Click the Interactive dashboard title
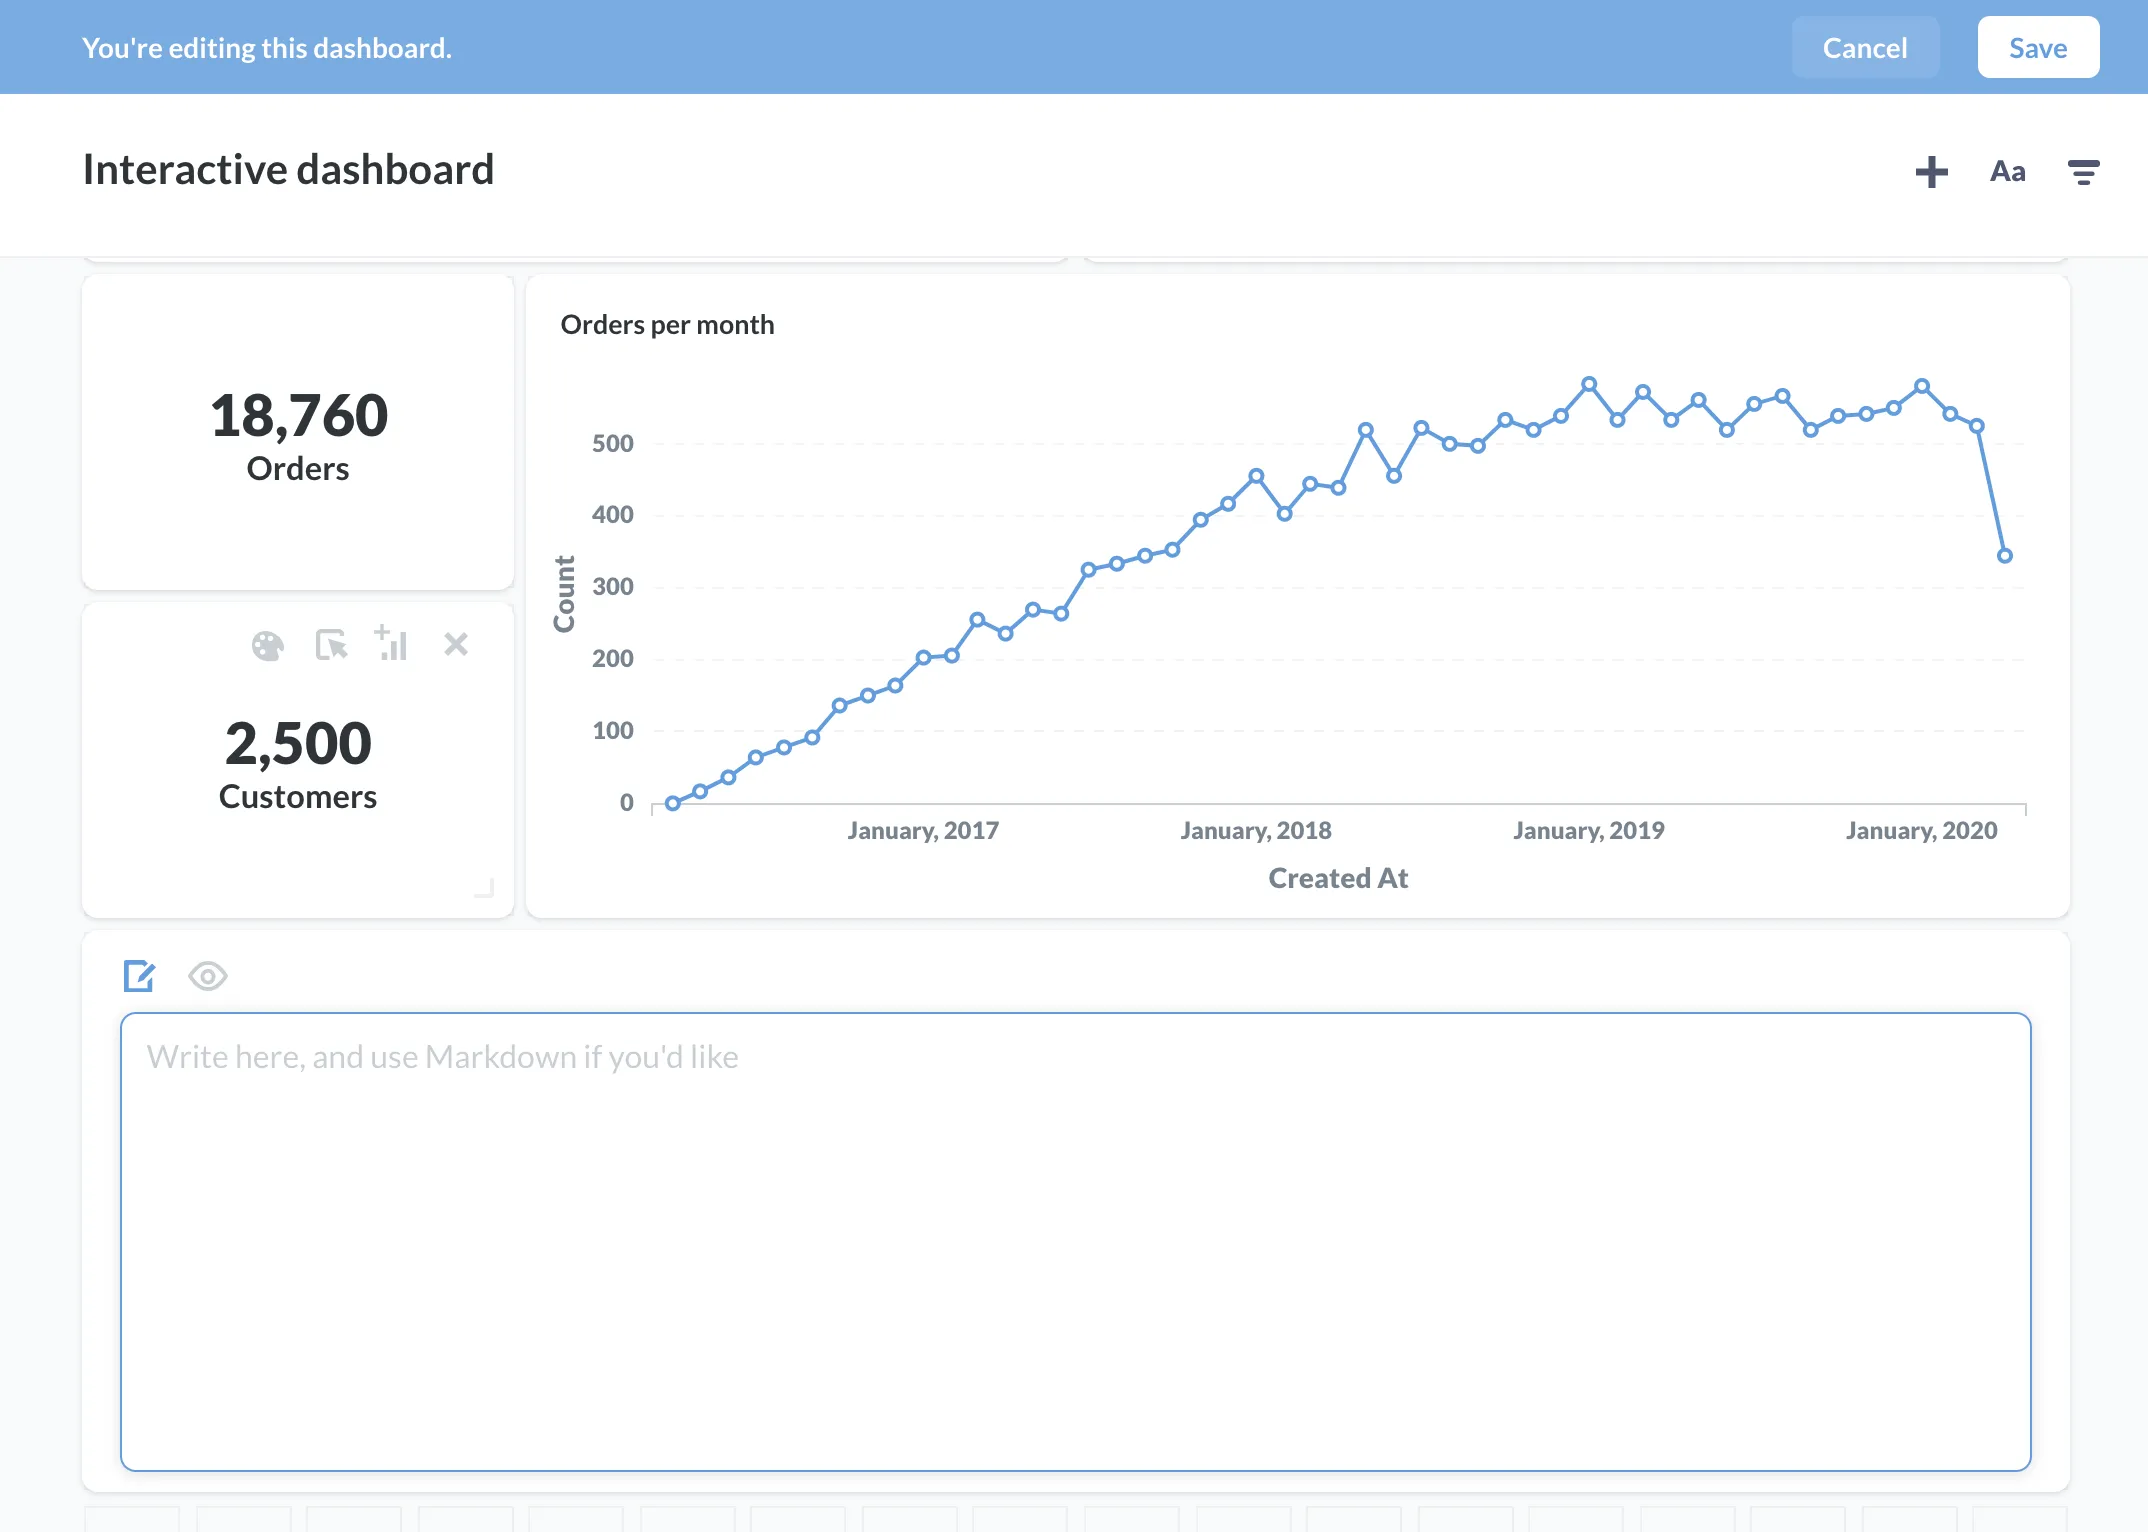This screenshot has width=2148, height=1532. 288,169
